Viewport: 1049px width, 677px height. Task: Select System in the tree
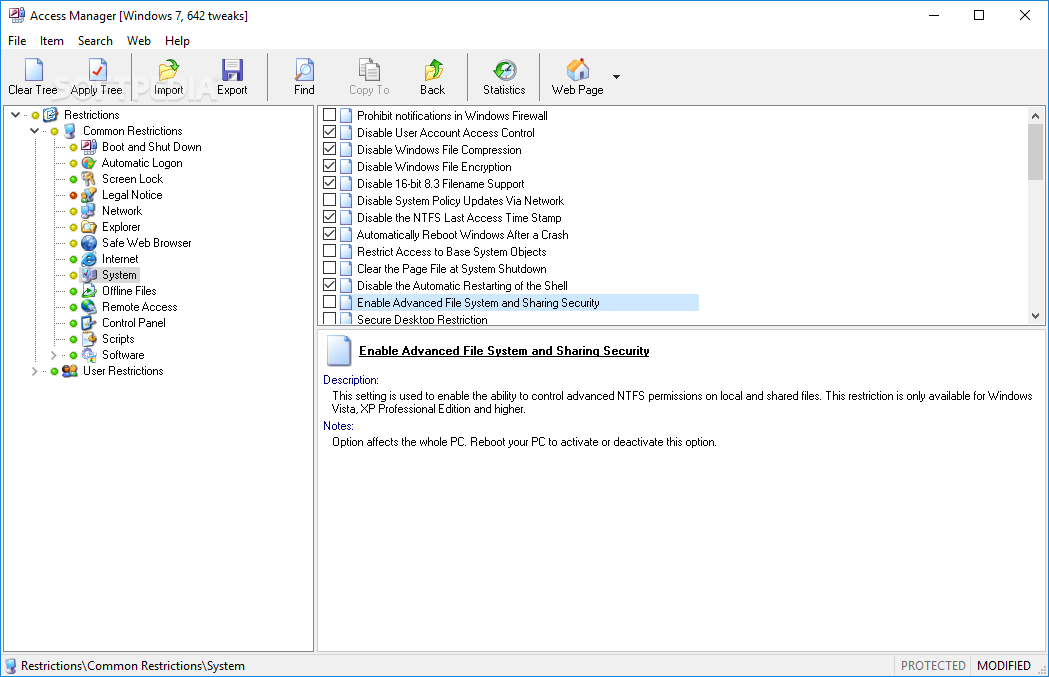(119, 275)
